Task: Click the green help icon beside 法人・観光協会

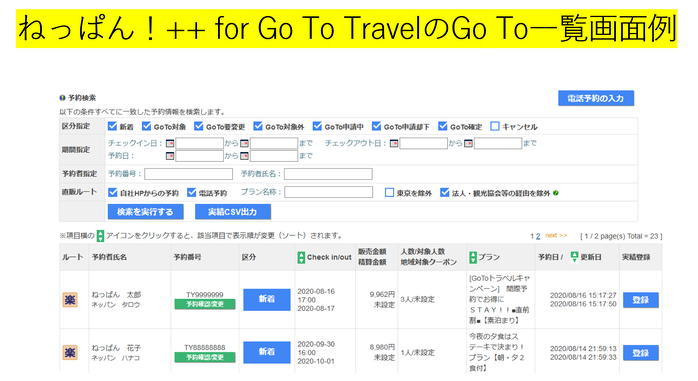Action: point(556,193)
